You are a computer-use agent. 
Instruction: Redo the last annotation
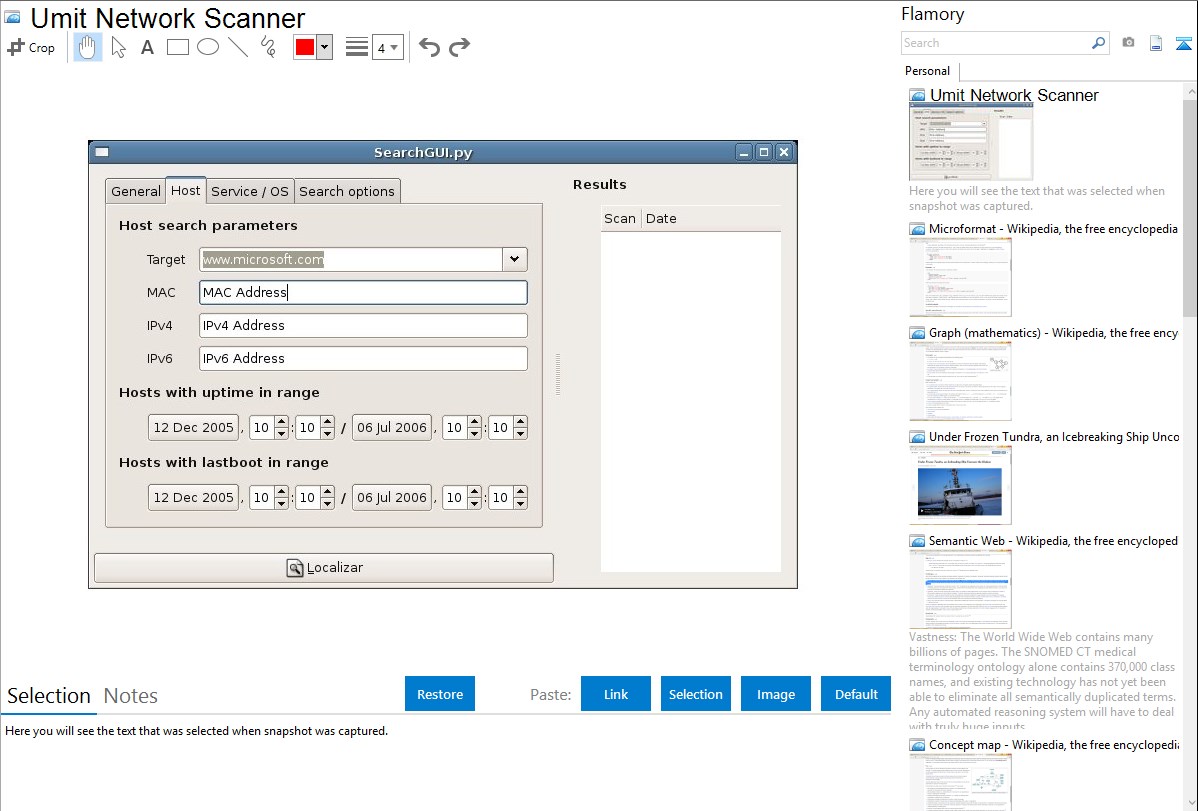pyautogui.click(x=459, y=47)
